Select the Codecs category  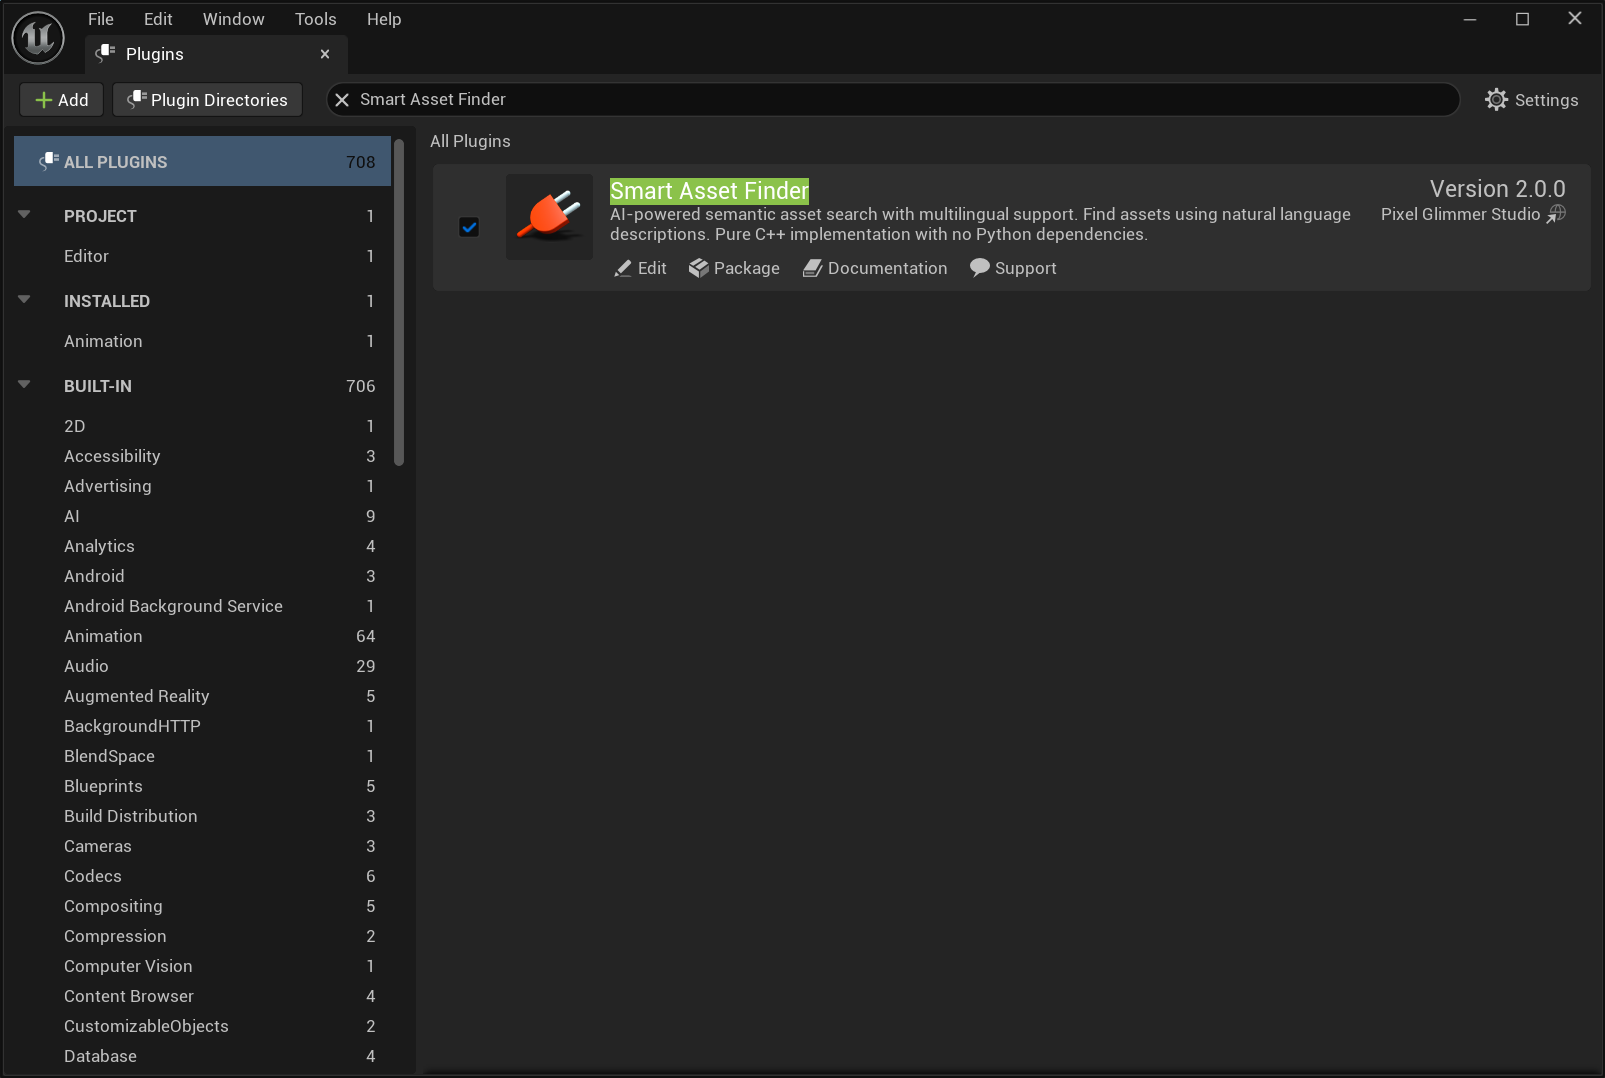tap(202, 876)
